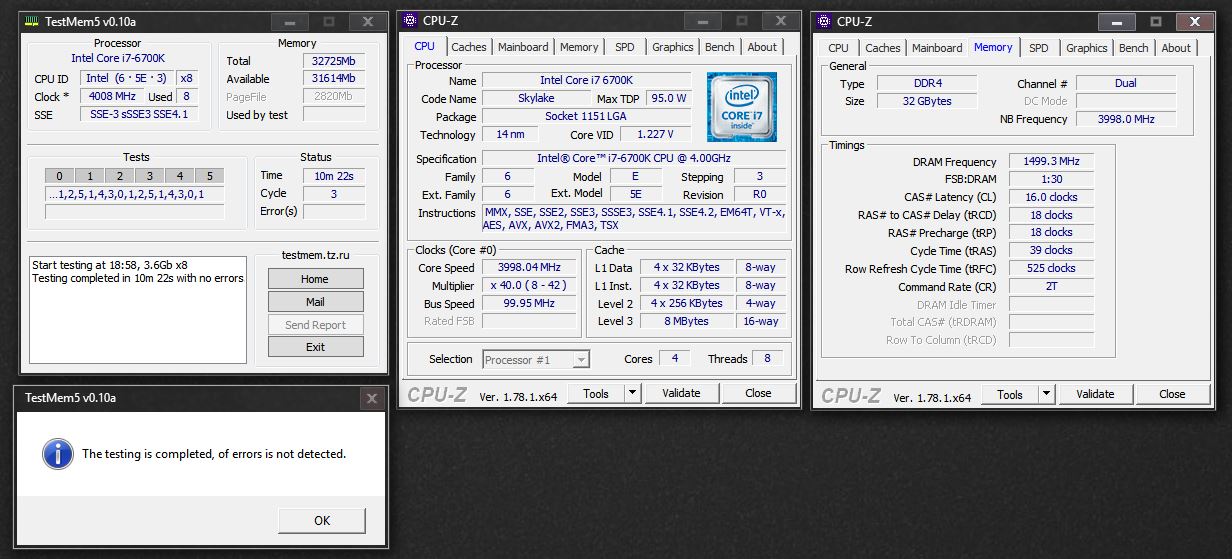Click the tRFC 525 clocks value
The image size is (1232, 559).
(x=1051, y=268)
